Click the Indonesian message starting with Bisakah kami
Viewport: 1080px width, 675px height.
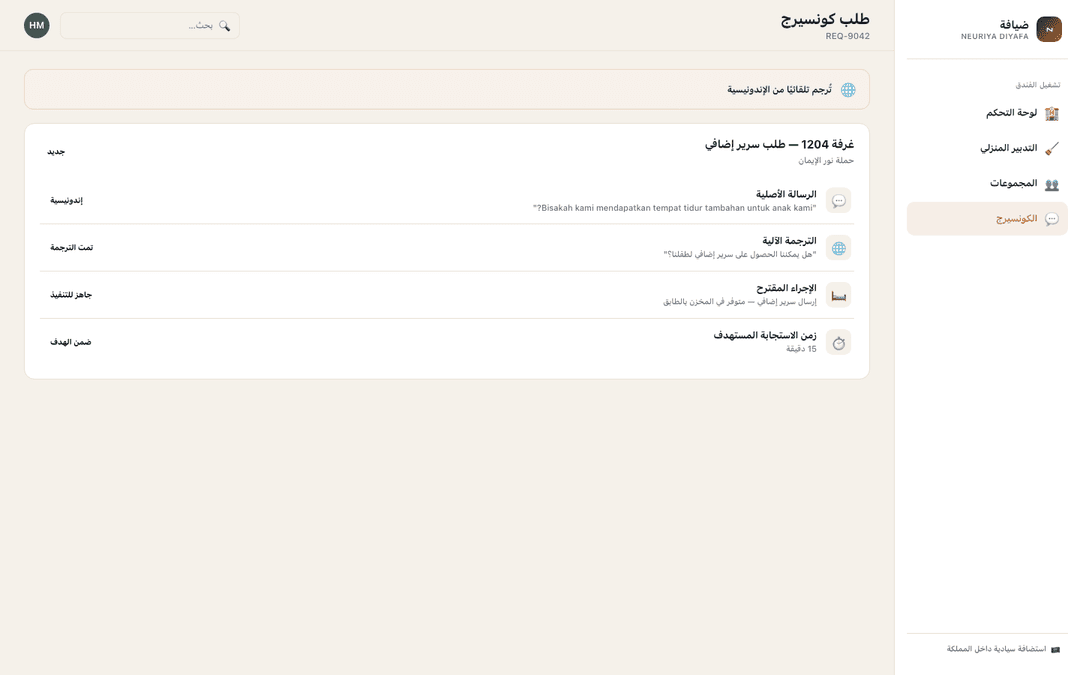click(674, 208)
